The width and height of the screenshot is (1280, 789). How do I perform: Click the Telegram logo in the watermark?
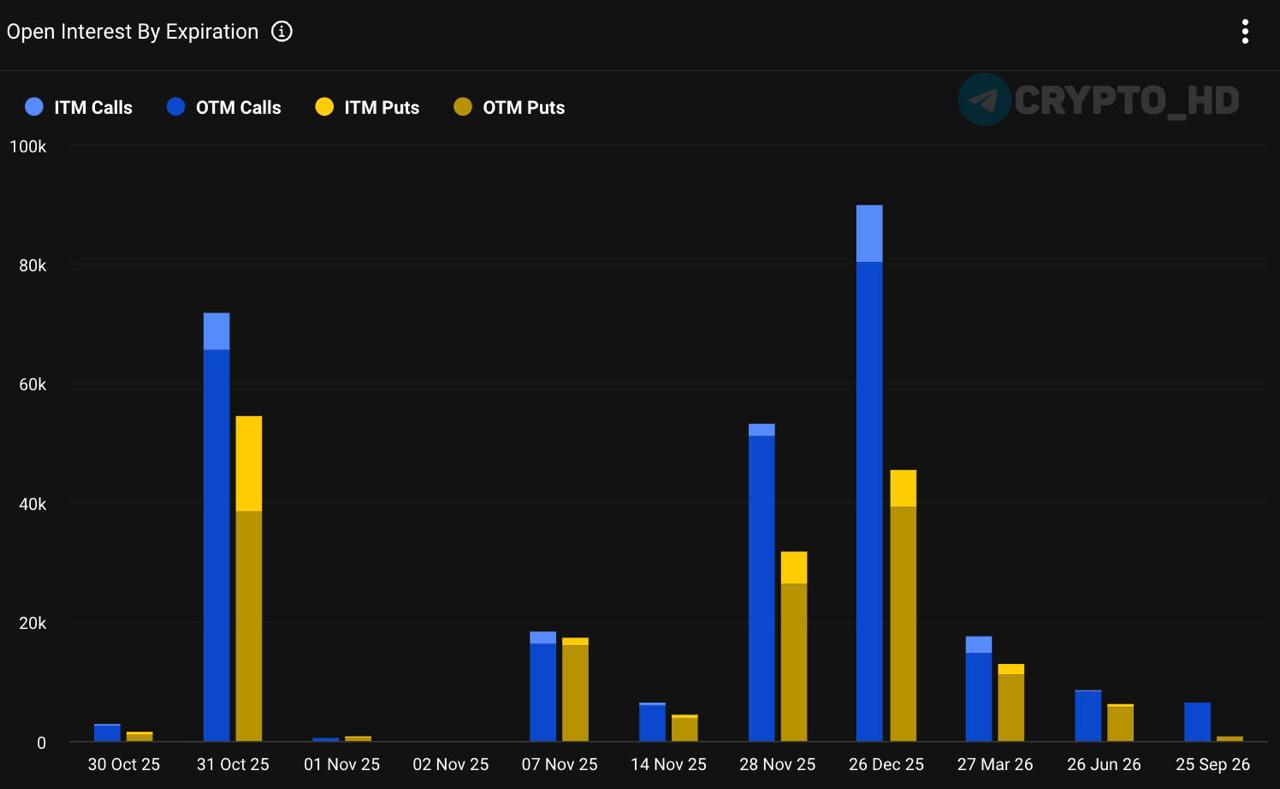tap(984, 100)
